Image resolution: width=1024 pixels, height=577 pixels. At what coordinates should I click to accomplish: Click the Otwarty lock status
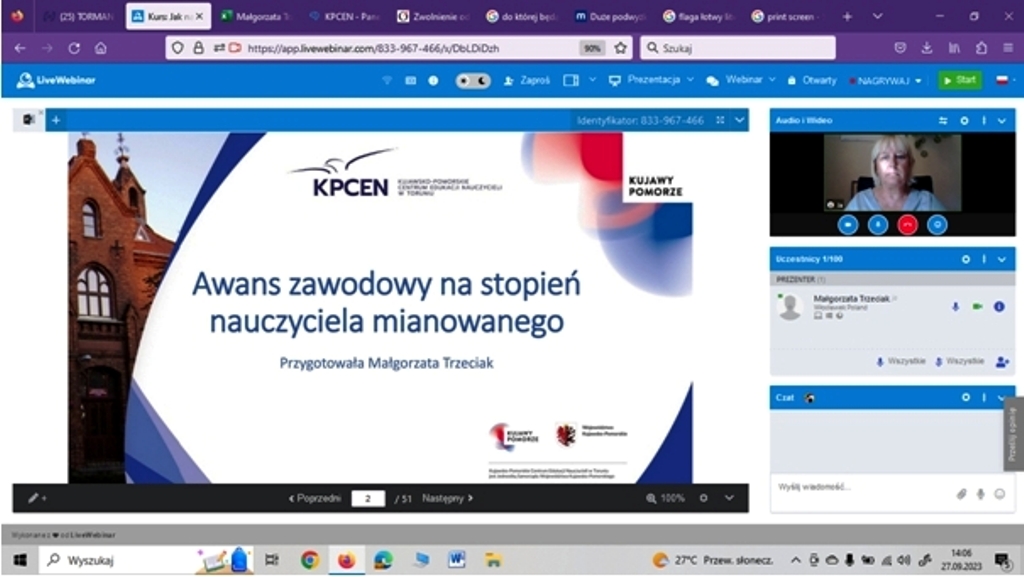coord(812,80)
